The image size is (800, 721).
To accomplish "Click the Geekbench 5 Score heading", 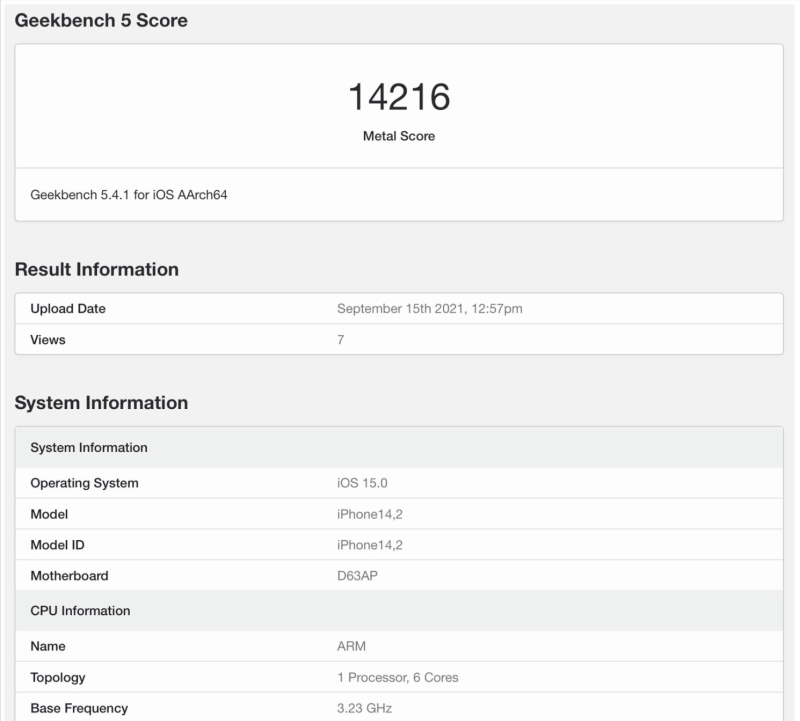I will (x=101, y=20).
